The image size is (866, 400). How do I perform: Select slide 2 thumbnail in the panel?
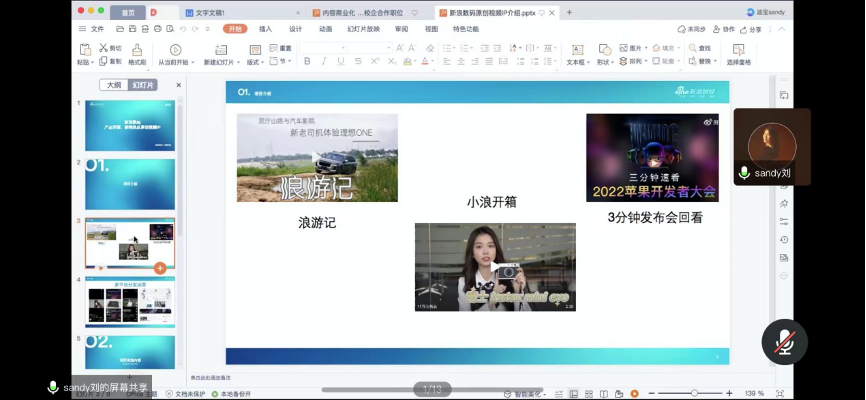click(129, 183)
